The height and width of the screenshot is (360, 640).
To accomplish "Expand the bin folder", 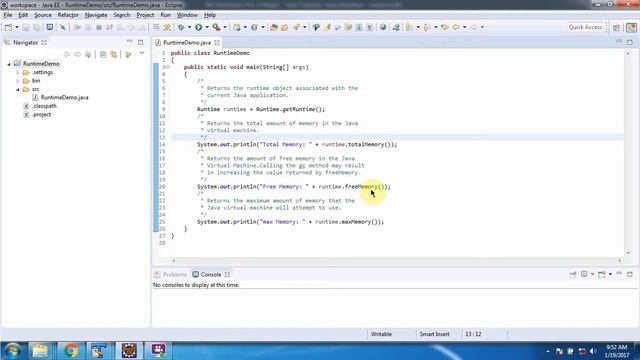I will (18, 81).
